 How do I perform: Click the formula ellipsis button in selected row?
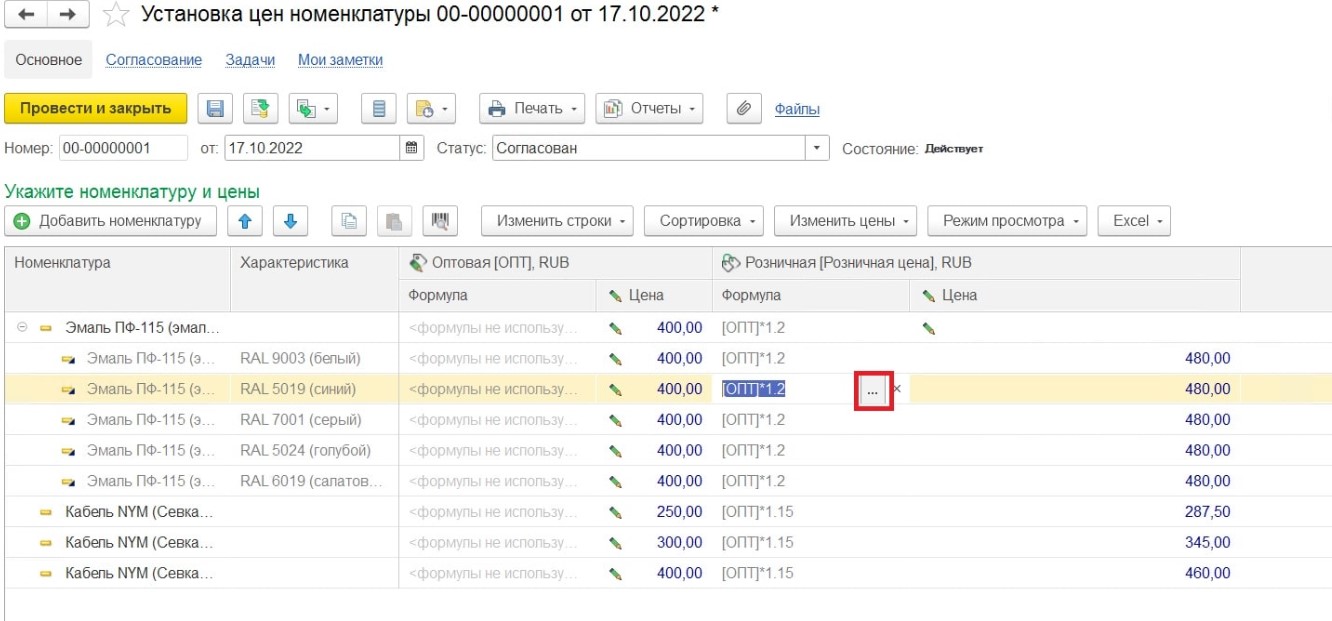click(x=872, y=390)
